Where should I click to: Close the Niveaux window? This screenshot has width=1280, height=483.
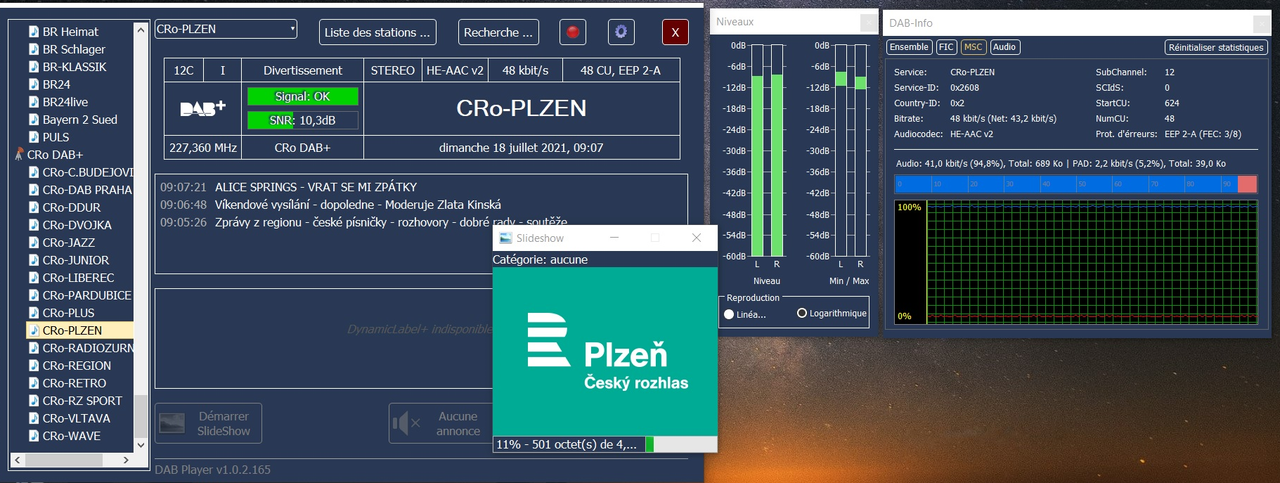click(x=867, y=21)
